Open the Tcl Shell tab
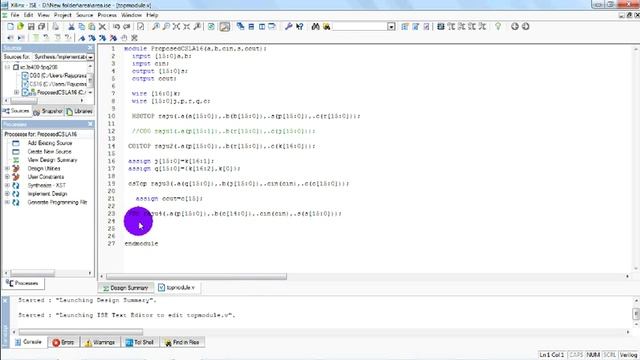Image resolution: width=640 pixels, height=360 pixels. tap(140, 342)
